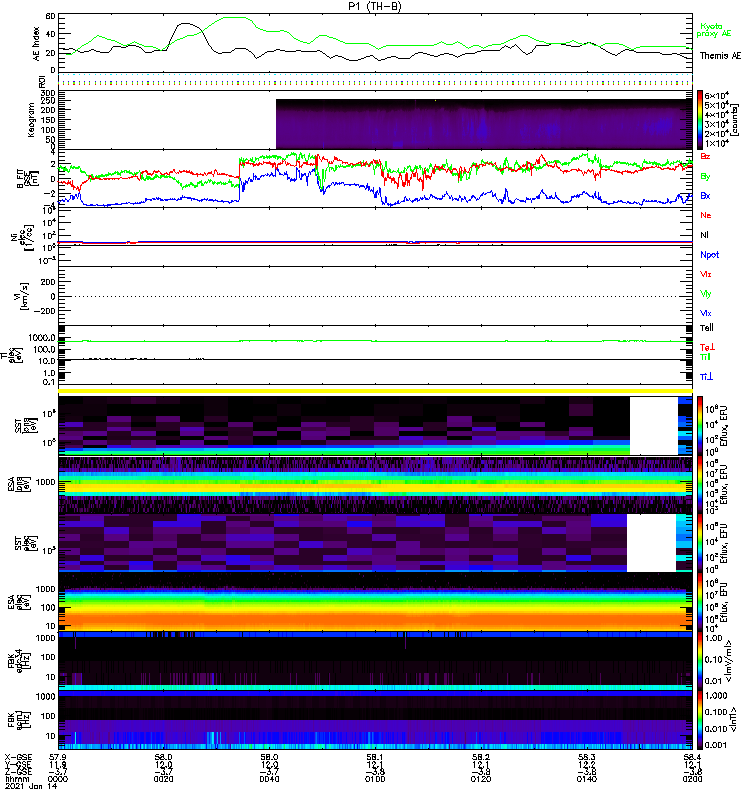Click the AE Index axis label
Viewport: 750px width, 800px height.
click(x=36, y=44)
